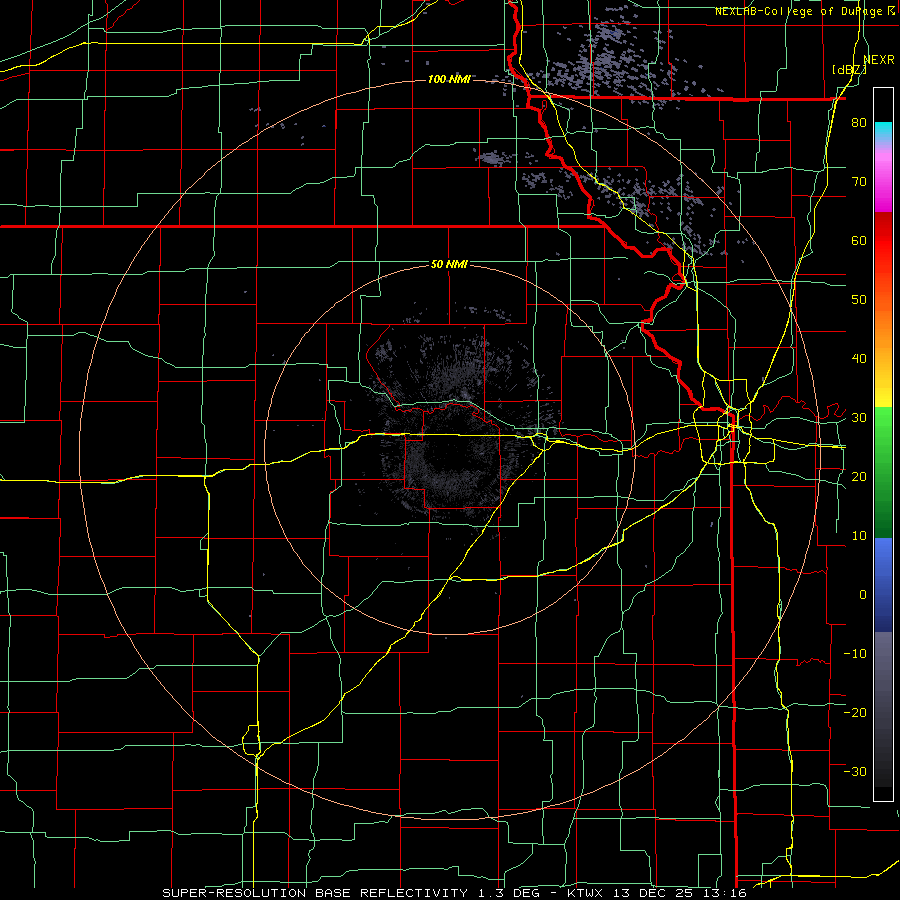Screen dimensions: 900x900
Task: Click the 60 value on the dBZ scale
Action: pyautogui.click(x=859, y=240)
